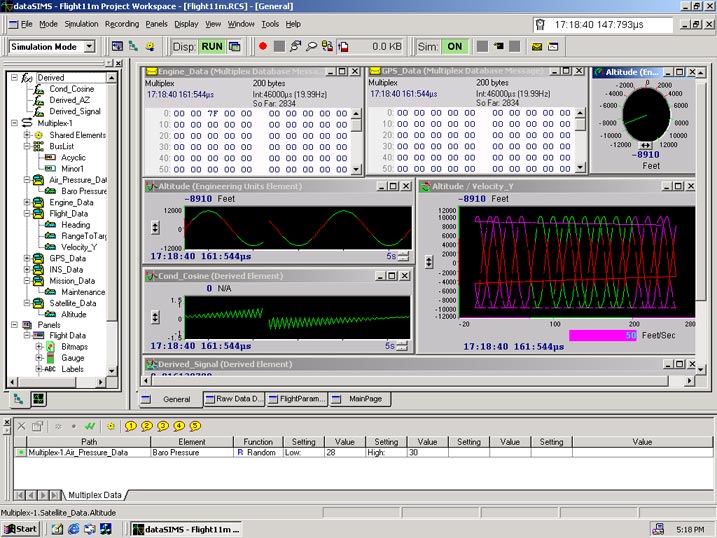This screenshot has height=538, width=717.
Task: Click the 5s time-span stepper on Cond_Cosine graph
Action: click(402, 346)
